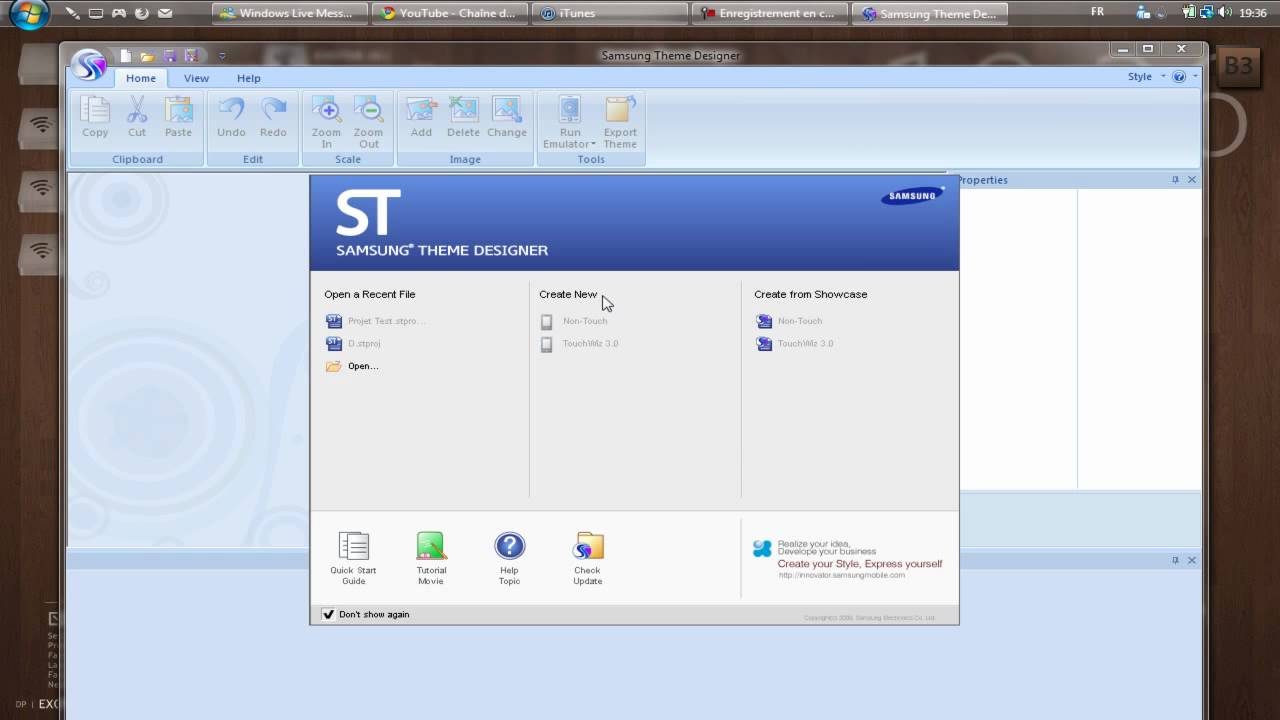Screen dimensions: 1280x720
Task: Click the 19:36 system clock
Action: (1252, 14)
